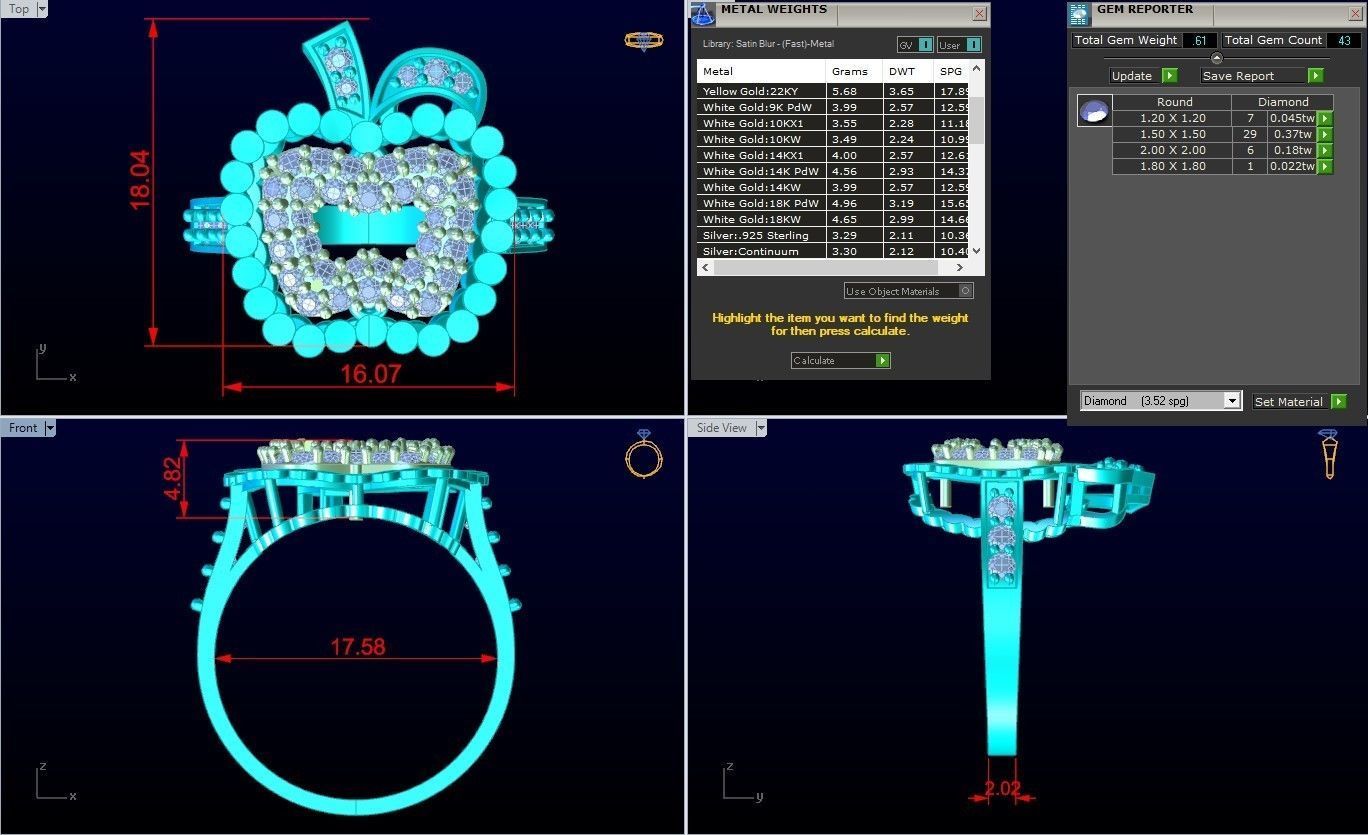This screenshot has height=835, width=1368.
Task: Click the 5.68 grams cell
Action: click(x=854, y=91)
